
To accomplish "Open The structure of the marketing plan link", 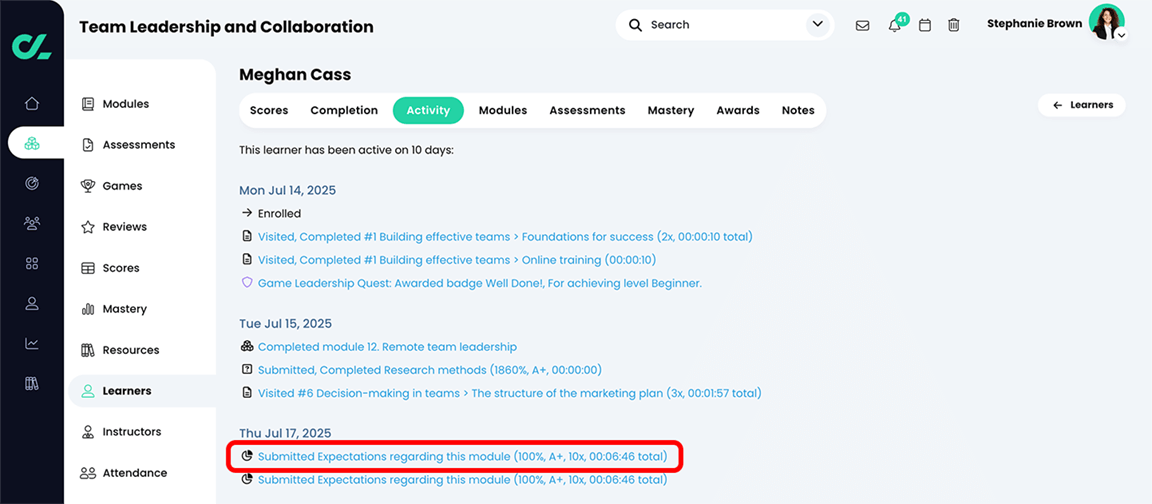I will (510, 393).
